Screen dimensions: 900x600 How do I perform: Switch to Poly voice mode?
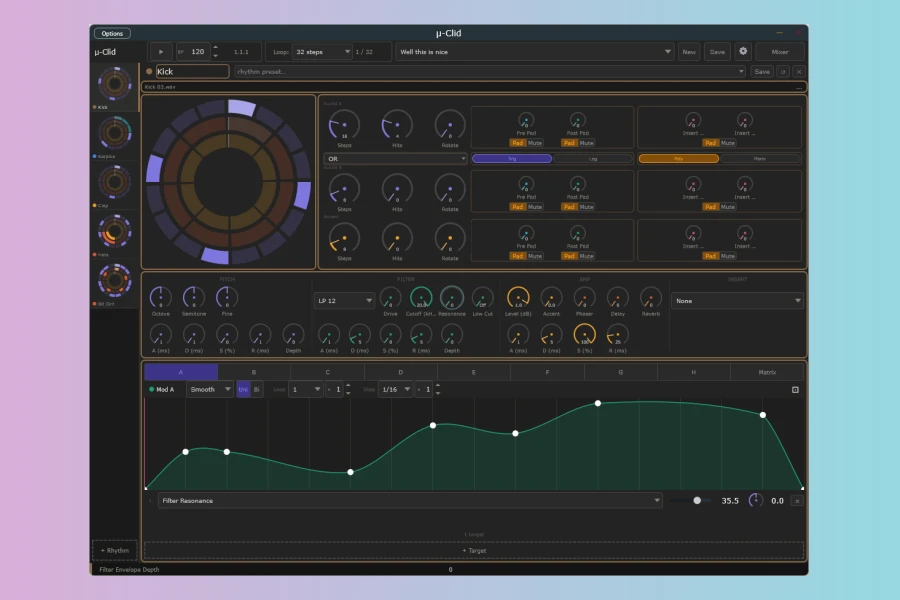tap(678, 158)
